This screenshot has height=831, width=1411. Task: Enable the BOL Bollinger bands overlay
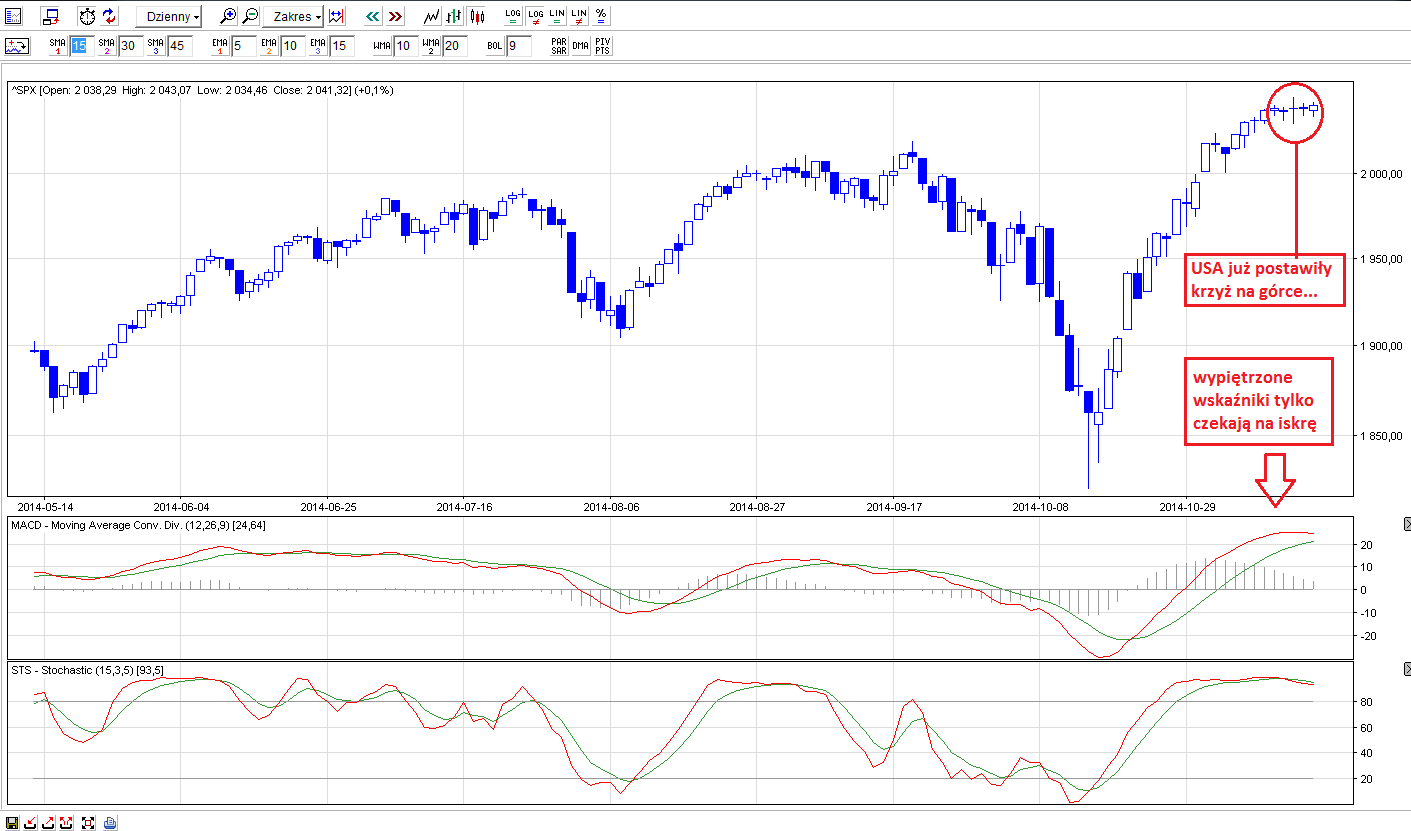(494, 45)
